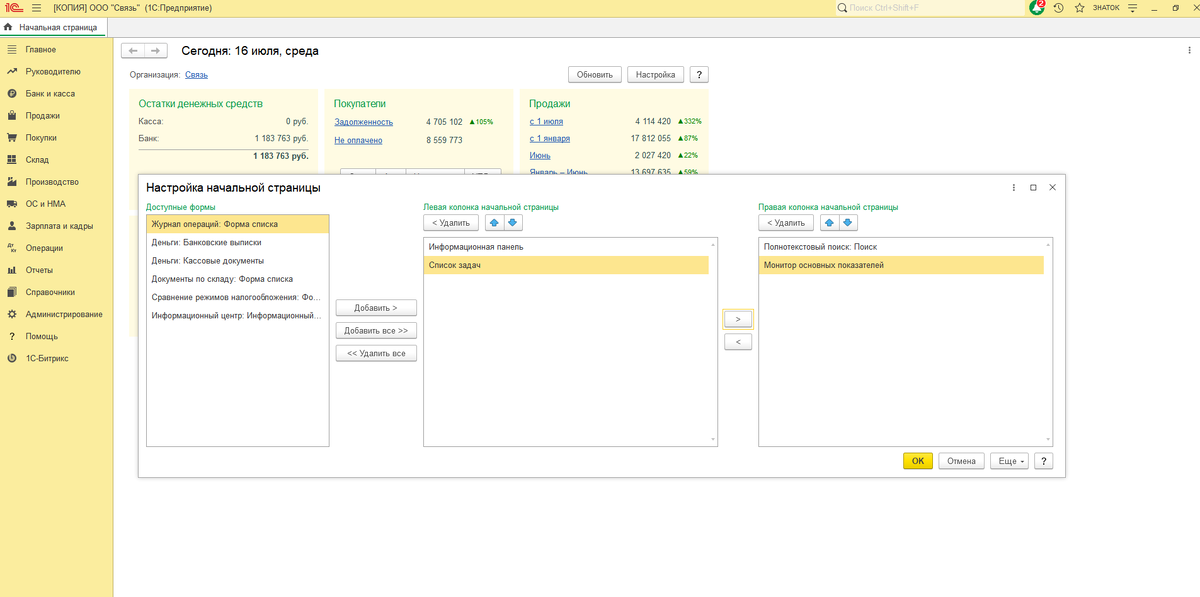Screen dimensions: 1200x597
Task: Click the Добавить > button
Action: pos(376,308)
